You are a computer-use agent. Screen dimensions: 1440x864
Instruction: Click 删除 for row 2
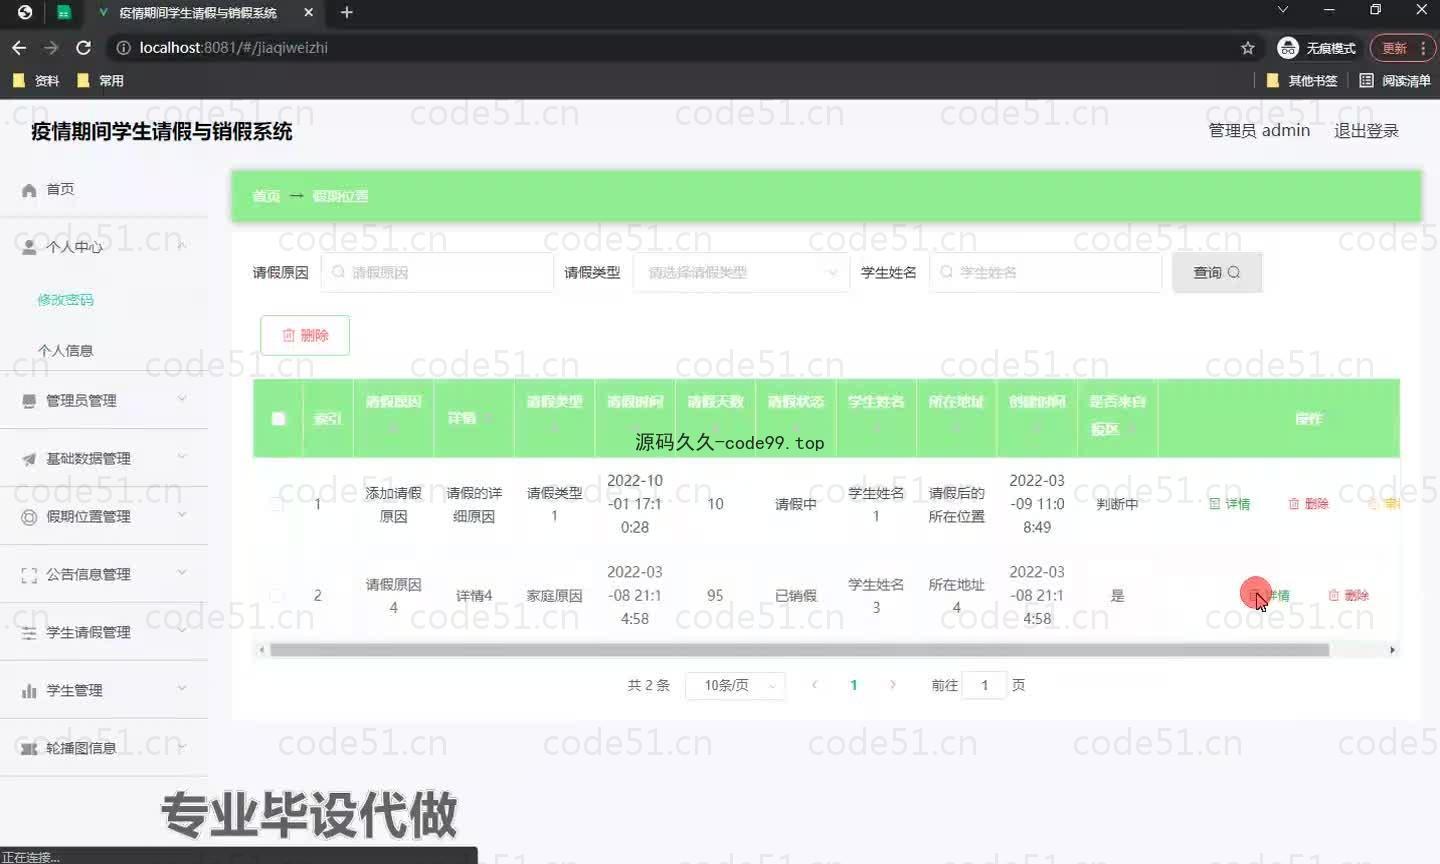[x=1349, y=595]
